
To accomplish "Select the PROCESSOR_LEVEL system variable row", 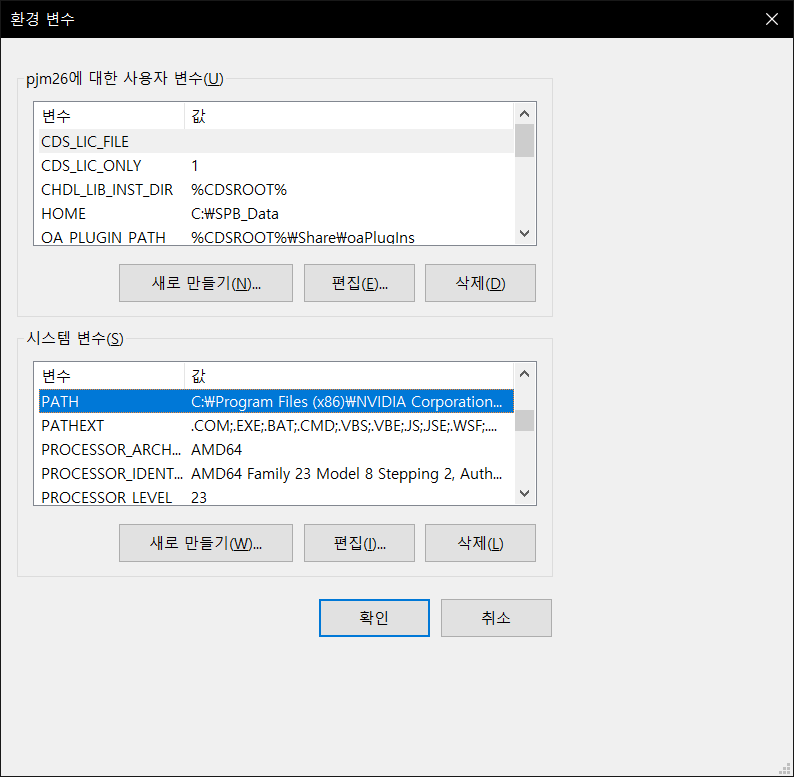I will click(x=276, y=496).
